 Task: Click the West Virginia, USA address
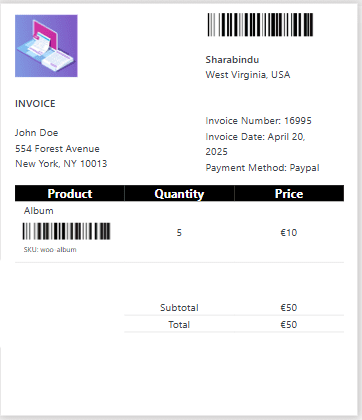(248, 75)
